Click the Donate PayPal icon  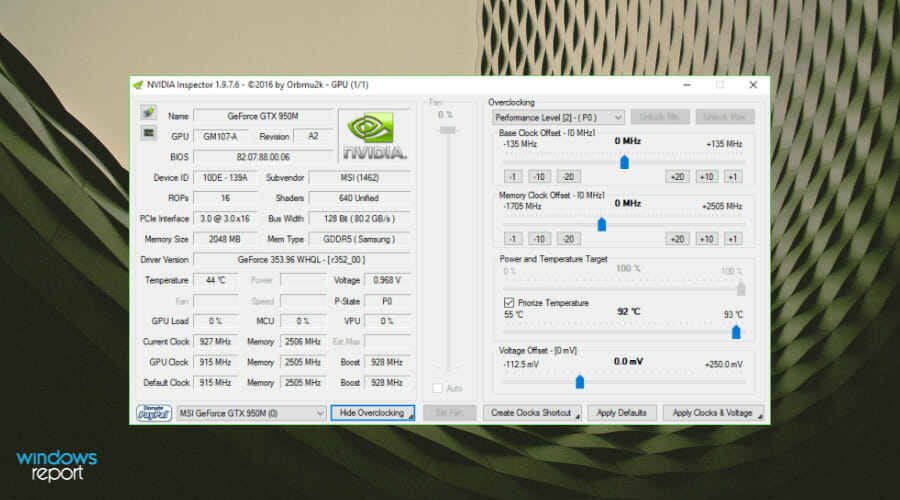click(x=154, y=412)
